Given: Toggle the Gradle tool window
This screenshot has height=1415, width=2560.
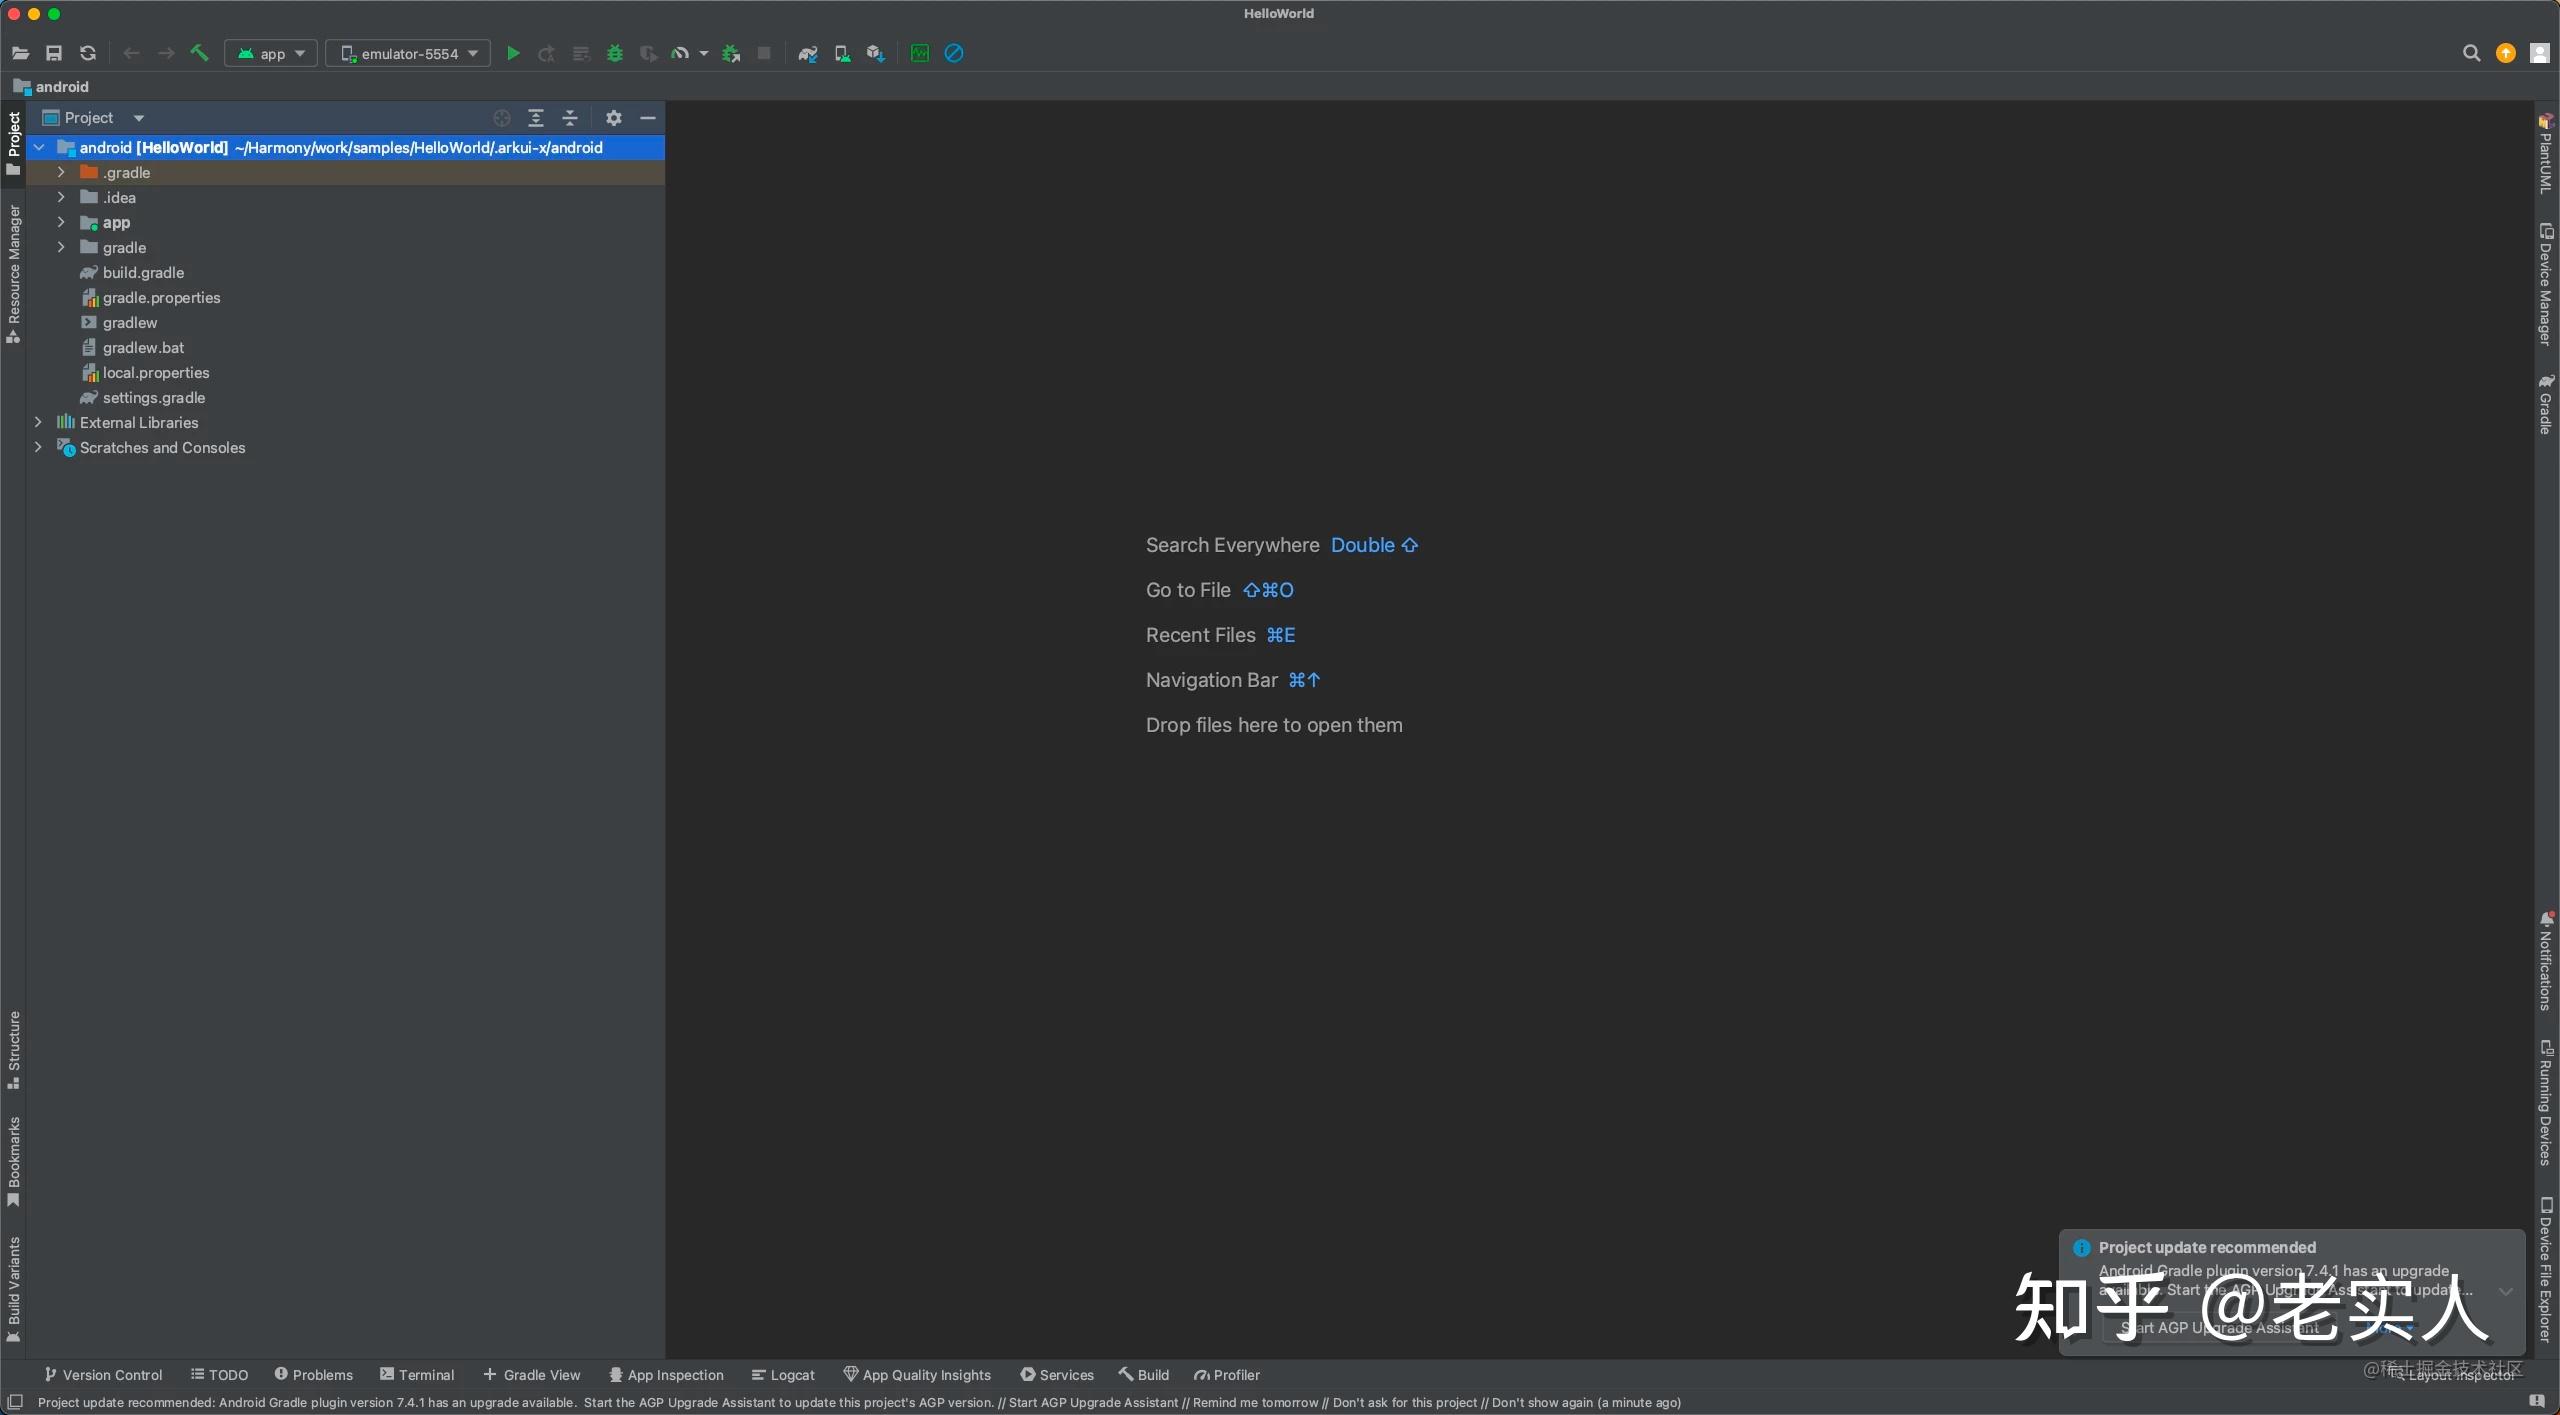Looking at the screenshot, I should tap(2545, 403).
